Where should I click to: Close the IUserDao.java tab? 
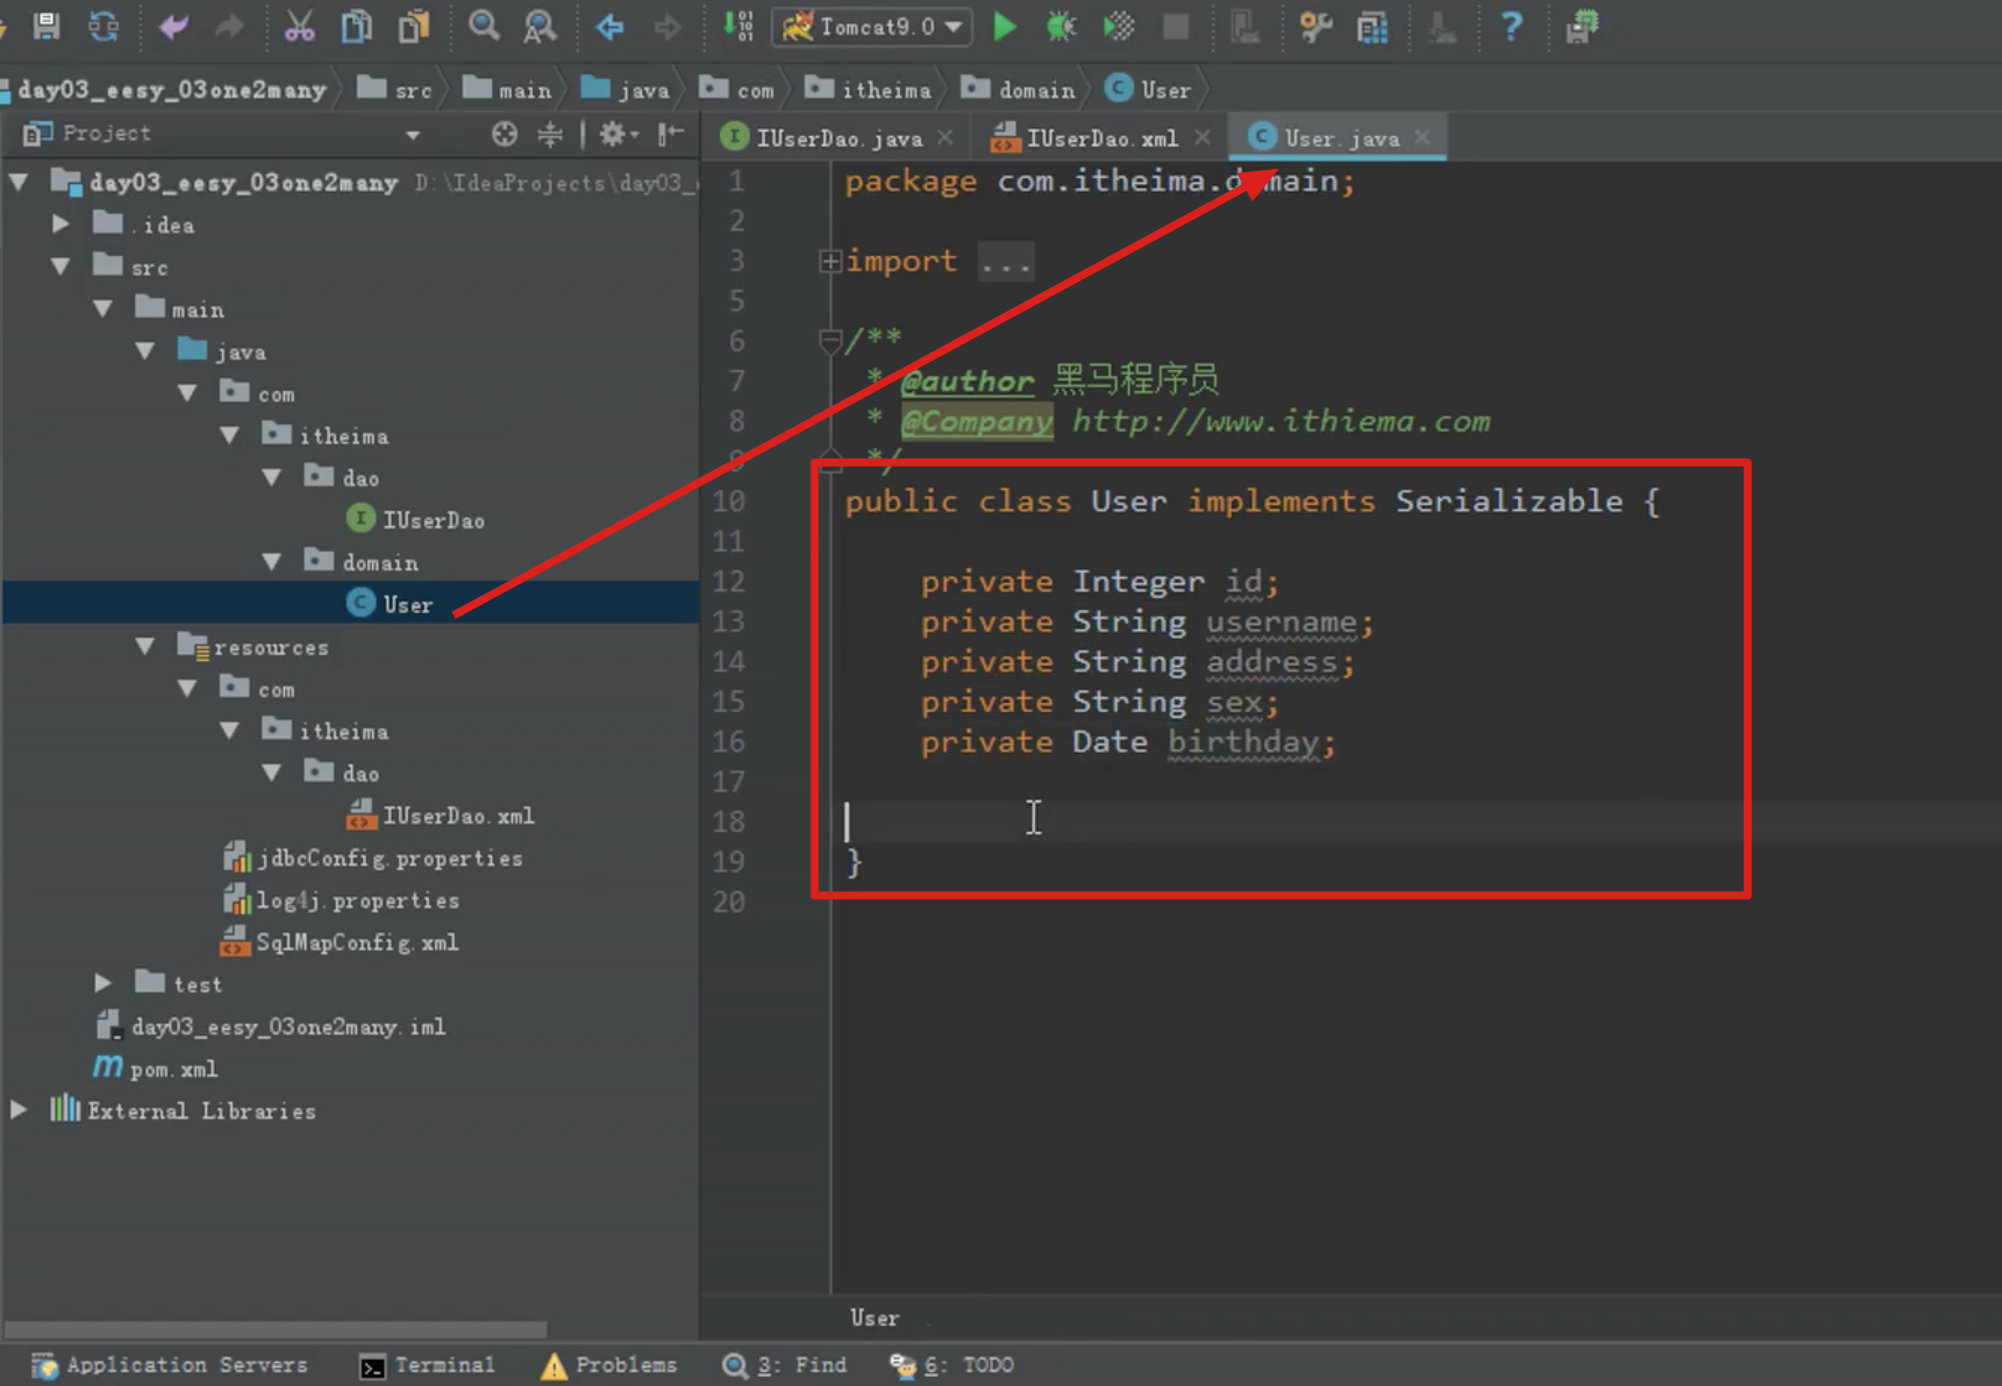pyautogui.click(x=945, y=137)
